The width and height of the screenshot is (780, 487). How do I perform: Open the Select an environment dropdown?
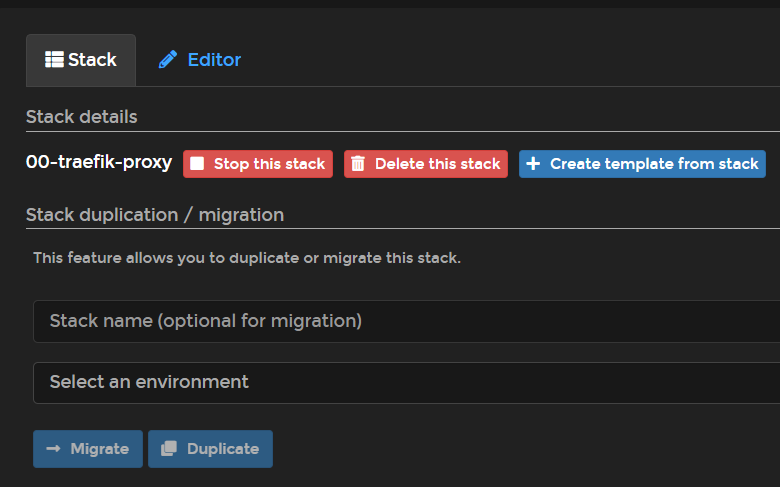tap(406, 383)
